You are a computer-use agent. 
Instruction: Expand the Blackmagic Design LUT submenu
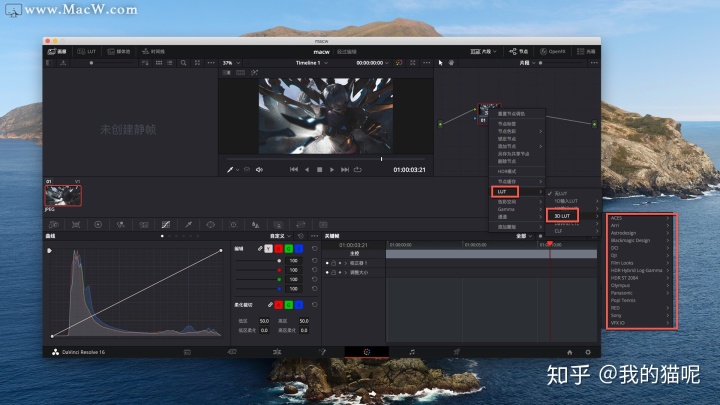(x=640, y=240)
